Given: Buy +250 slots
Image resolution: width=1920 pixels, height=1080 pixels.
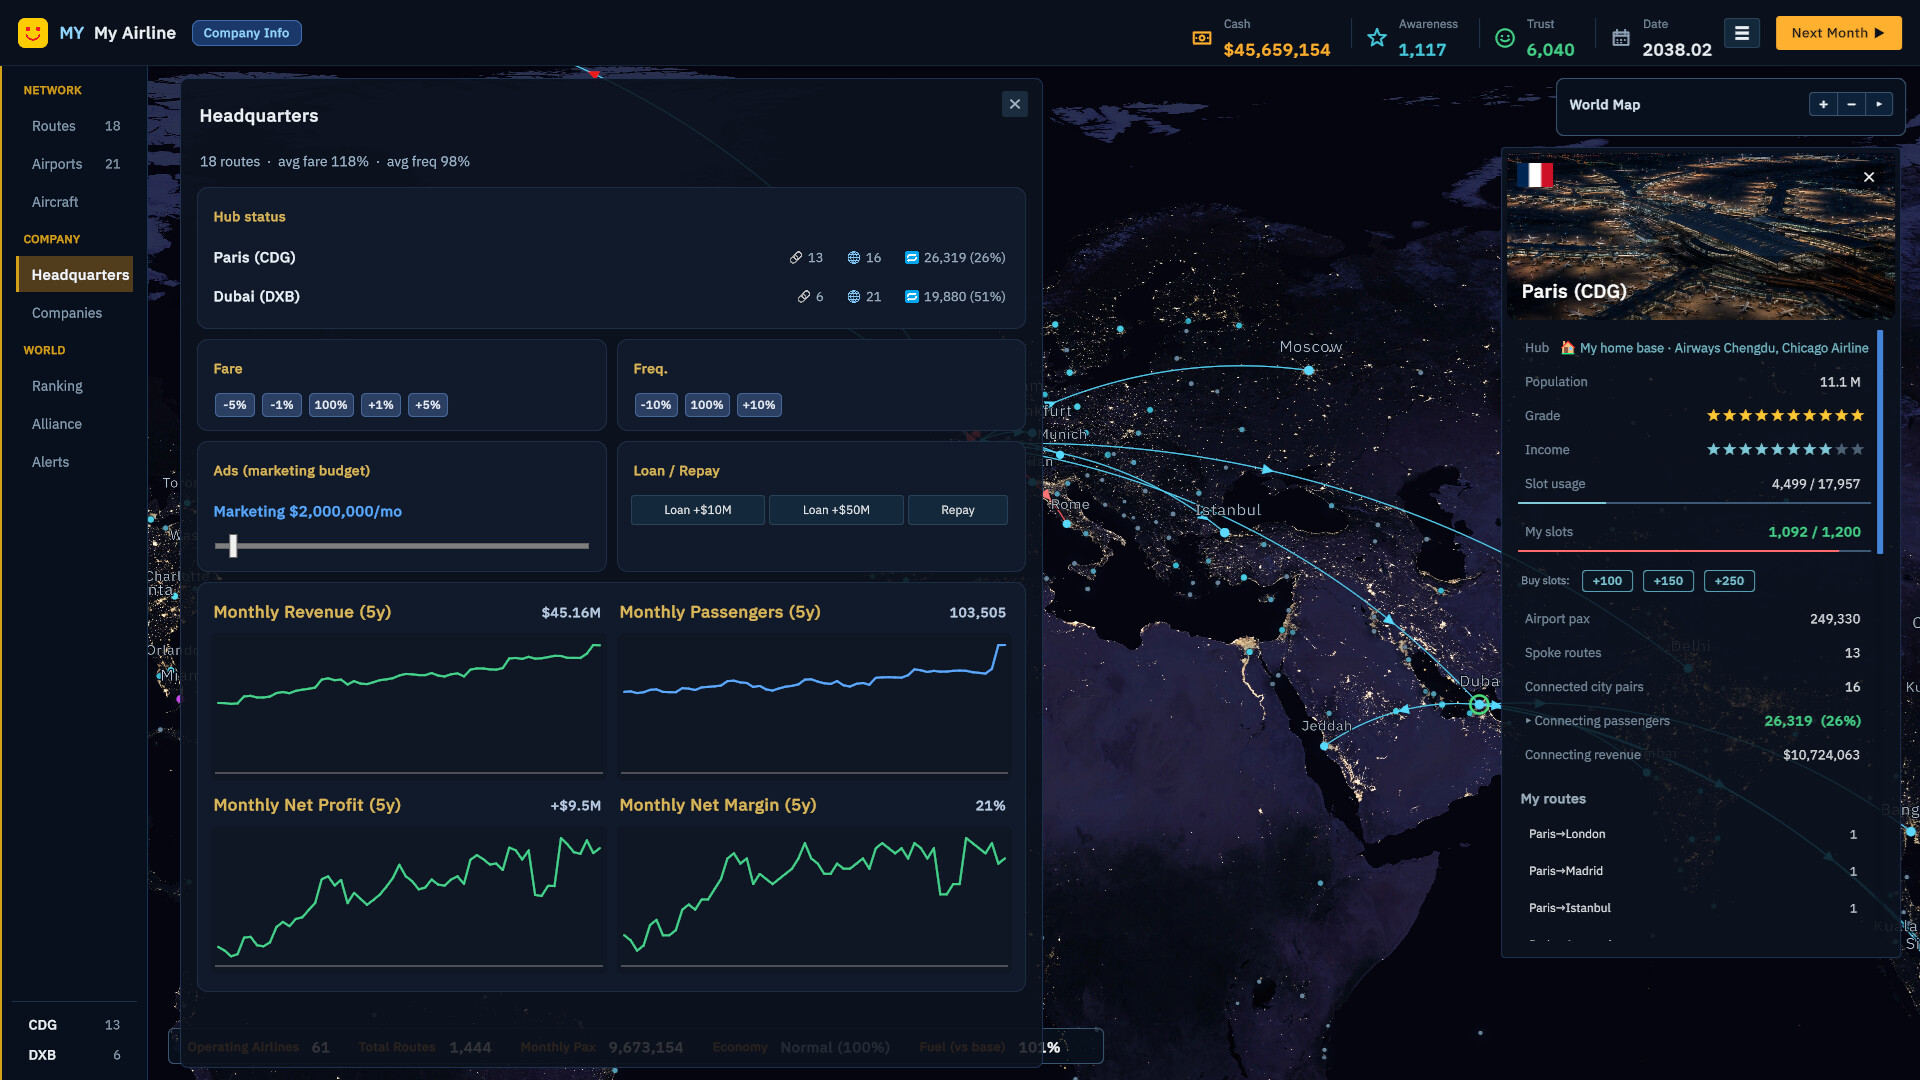Looking at the screenshot, I should [x=1729, y=581].
